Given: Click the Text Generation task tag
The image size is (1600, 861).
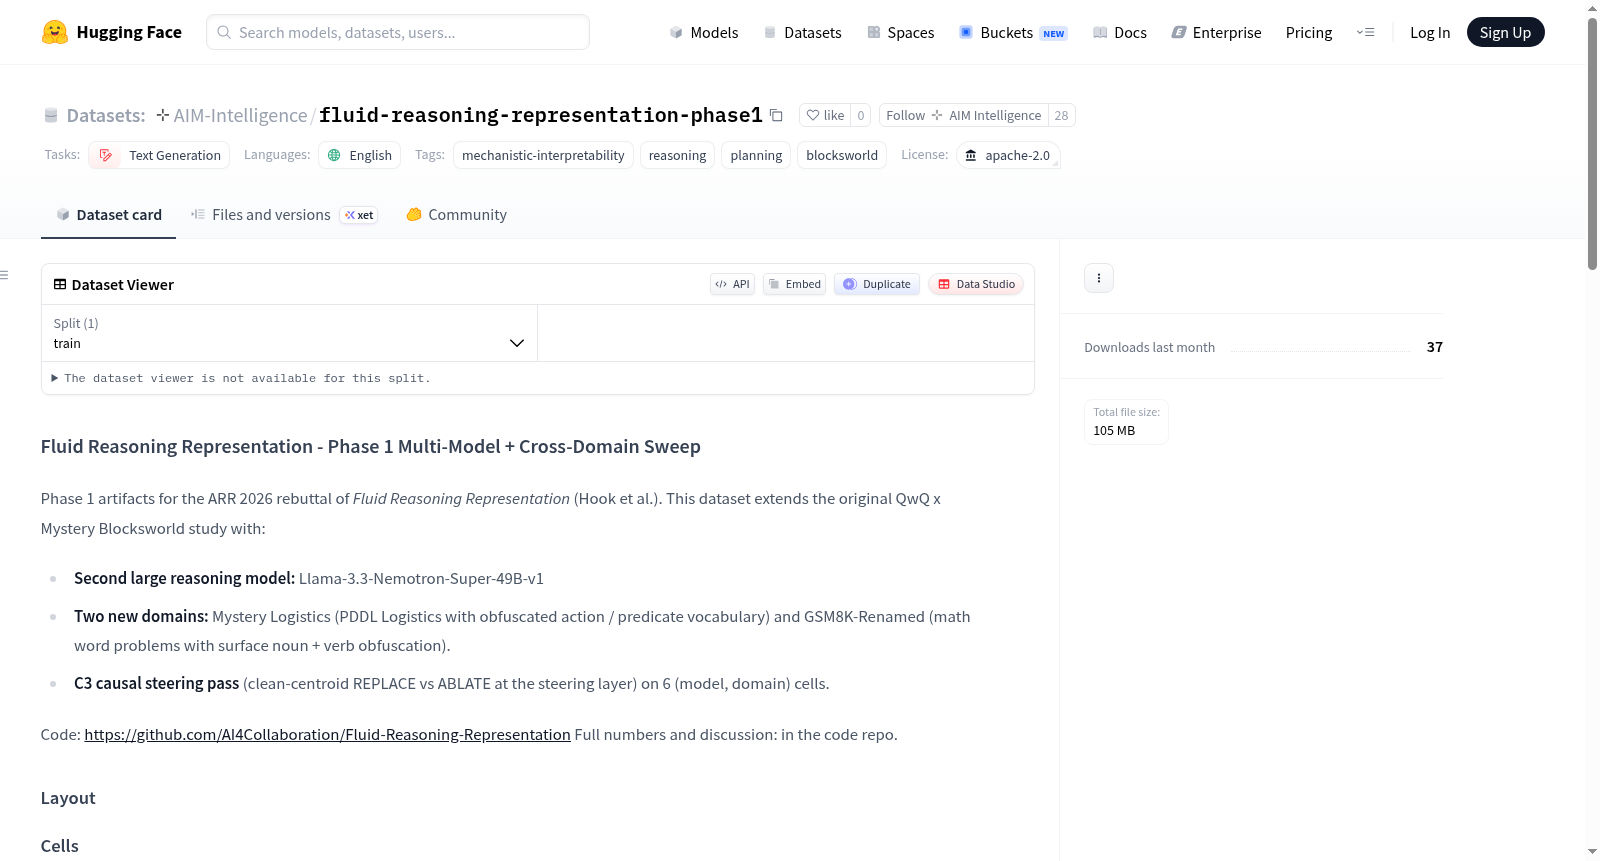Looking at the screenshot, I should click(159, 155).
